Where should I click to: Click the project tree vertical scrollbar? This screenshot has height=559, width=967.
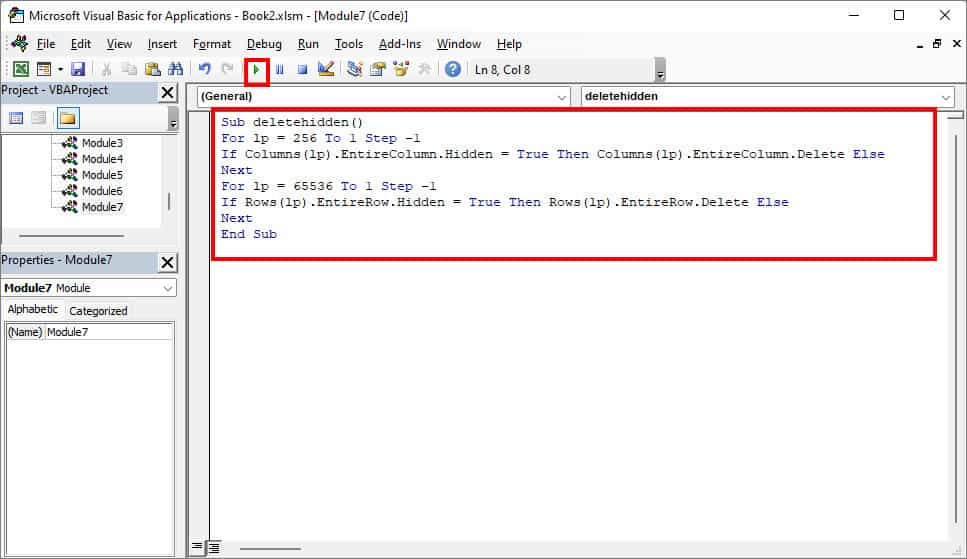[169, 201]
